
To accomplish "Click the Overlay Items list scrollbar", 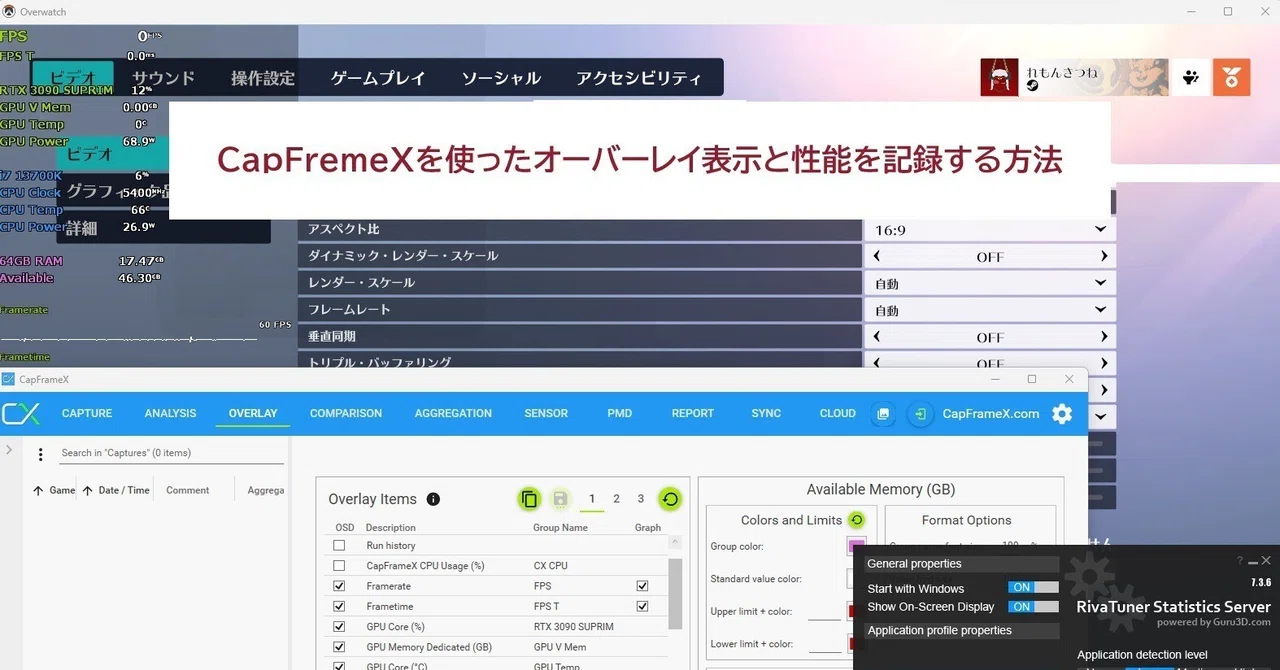I will (675, 592).
